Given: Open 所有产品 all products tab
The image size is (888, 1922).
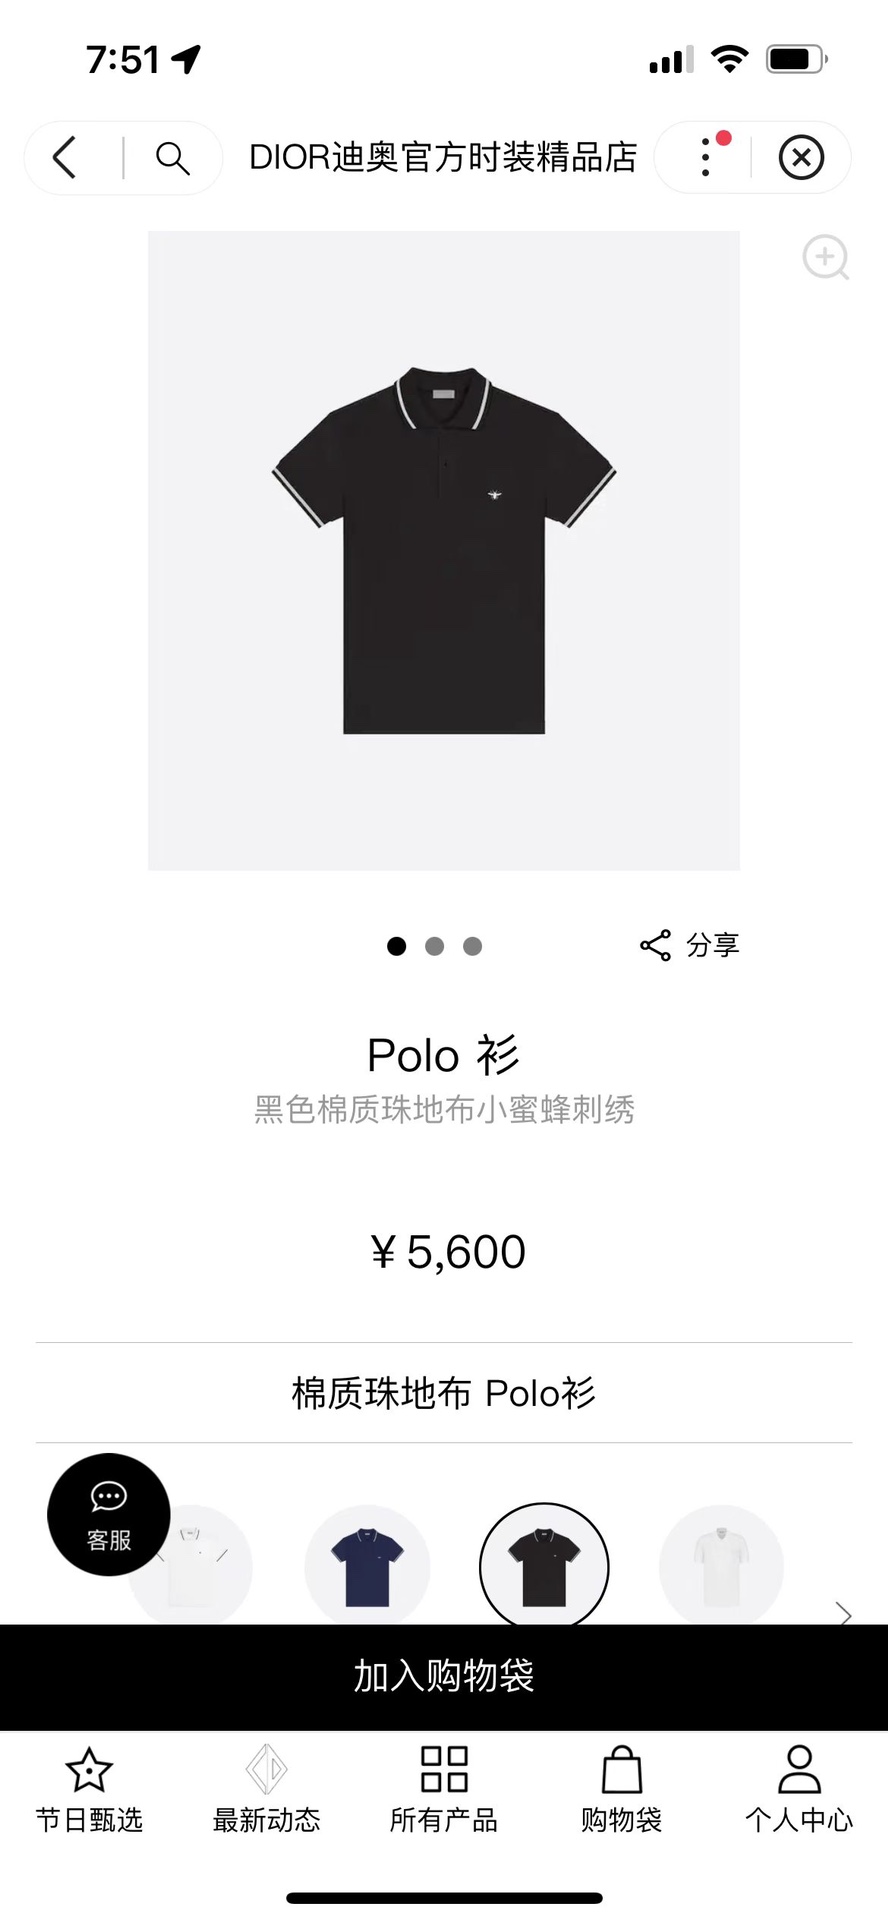Looking at the screenshot, I should click(444, 1791).
